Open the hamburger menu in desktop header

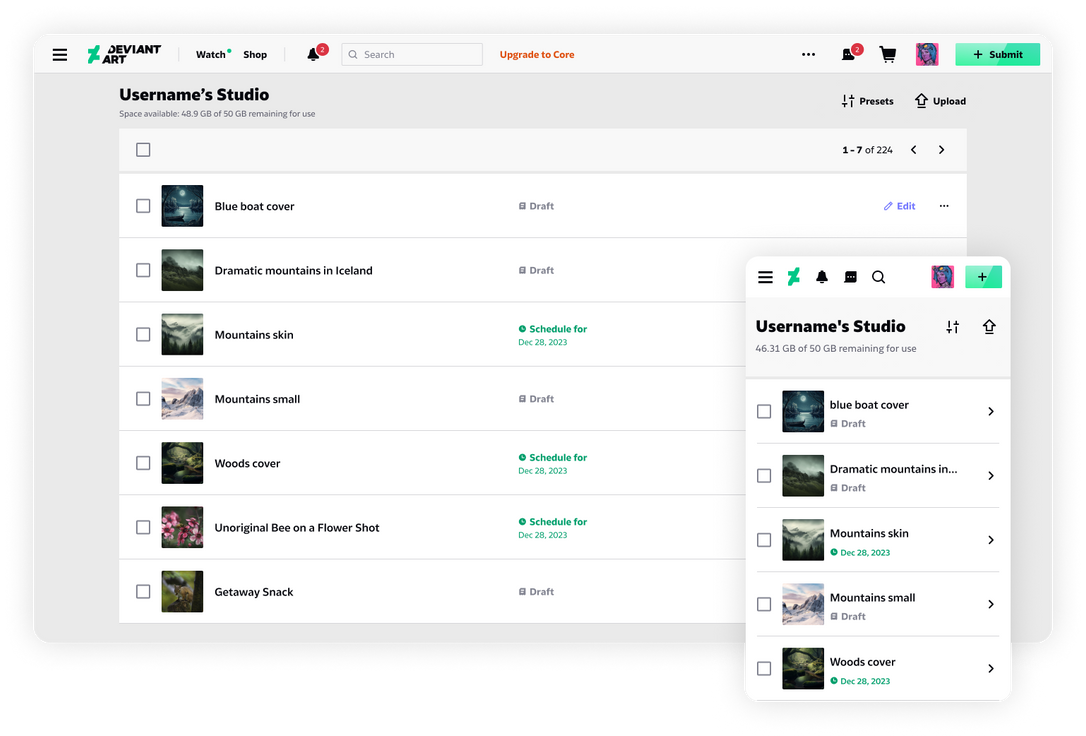point(60,55)
